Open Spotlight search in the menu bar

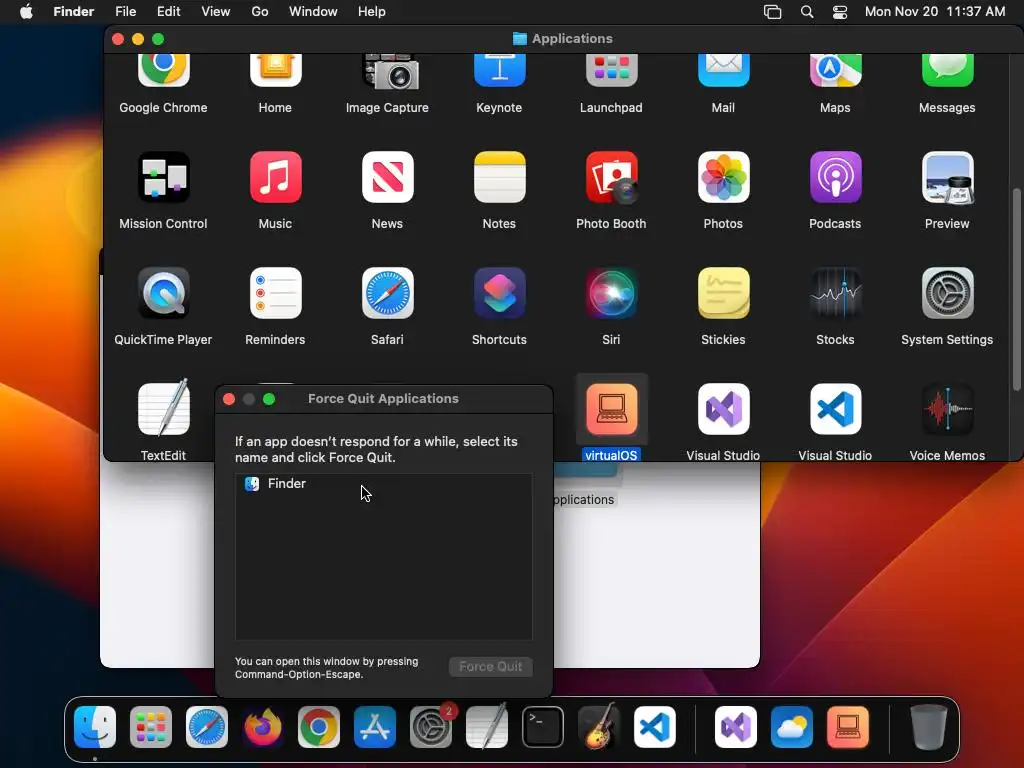click(807, 12)
